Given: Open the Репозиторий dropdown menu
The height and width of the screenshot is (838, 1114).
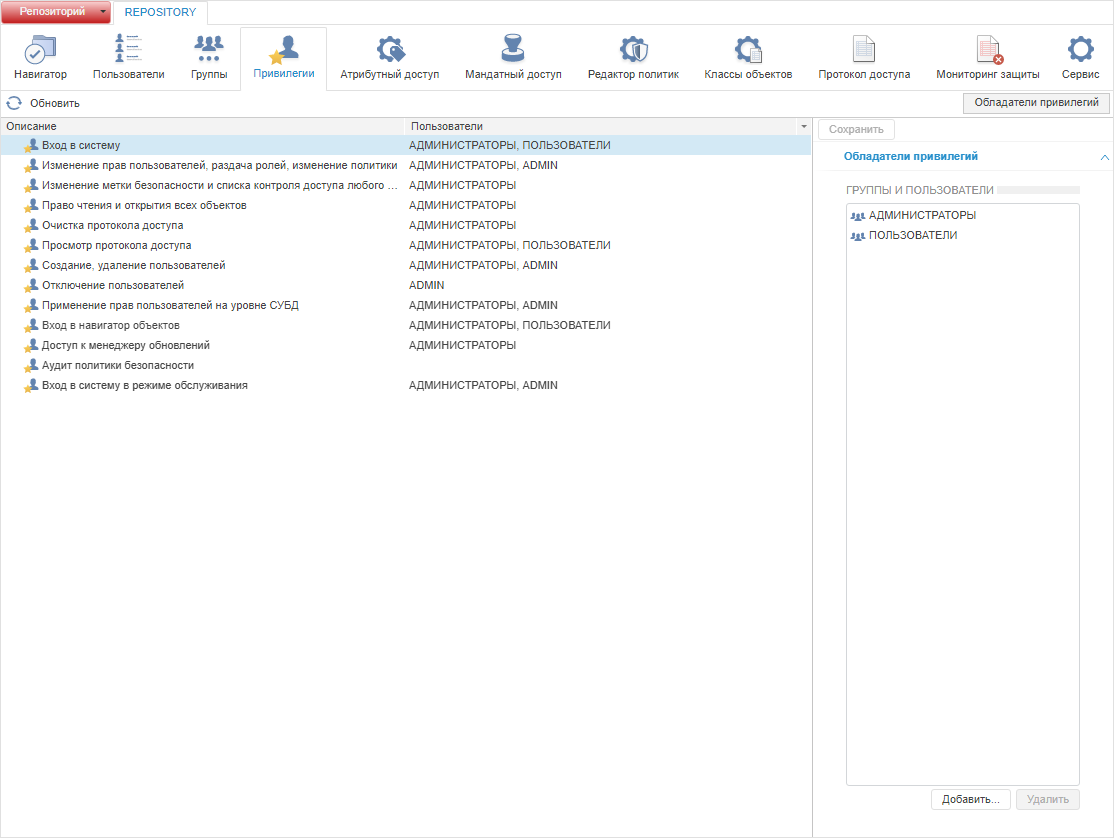Looking at the screenshot, I should tap(56, 12).
